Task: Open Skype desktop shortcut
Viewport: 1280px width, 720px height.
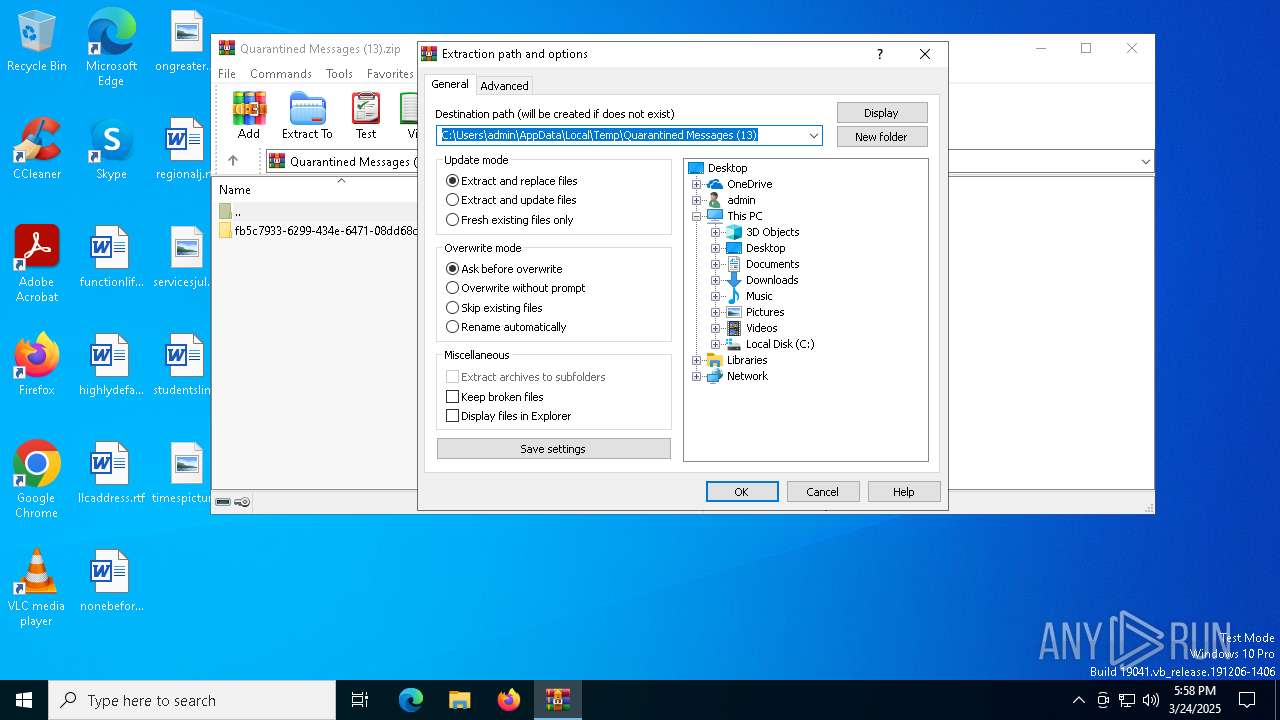Action: (111, 149)
